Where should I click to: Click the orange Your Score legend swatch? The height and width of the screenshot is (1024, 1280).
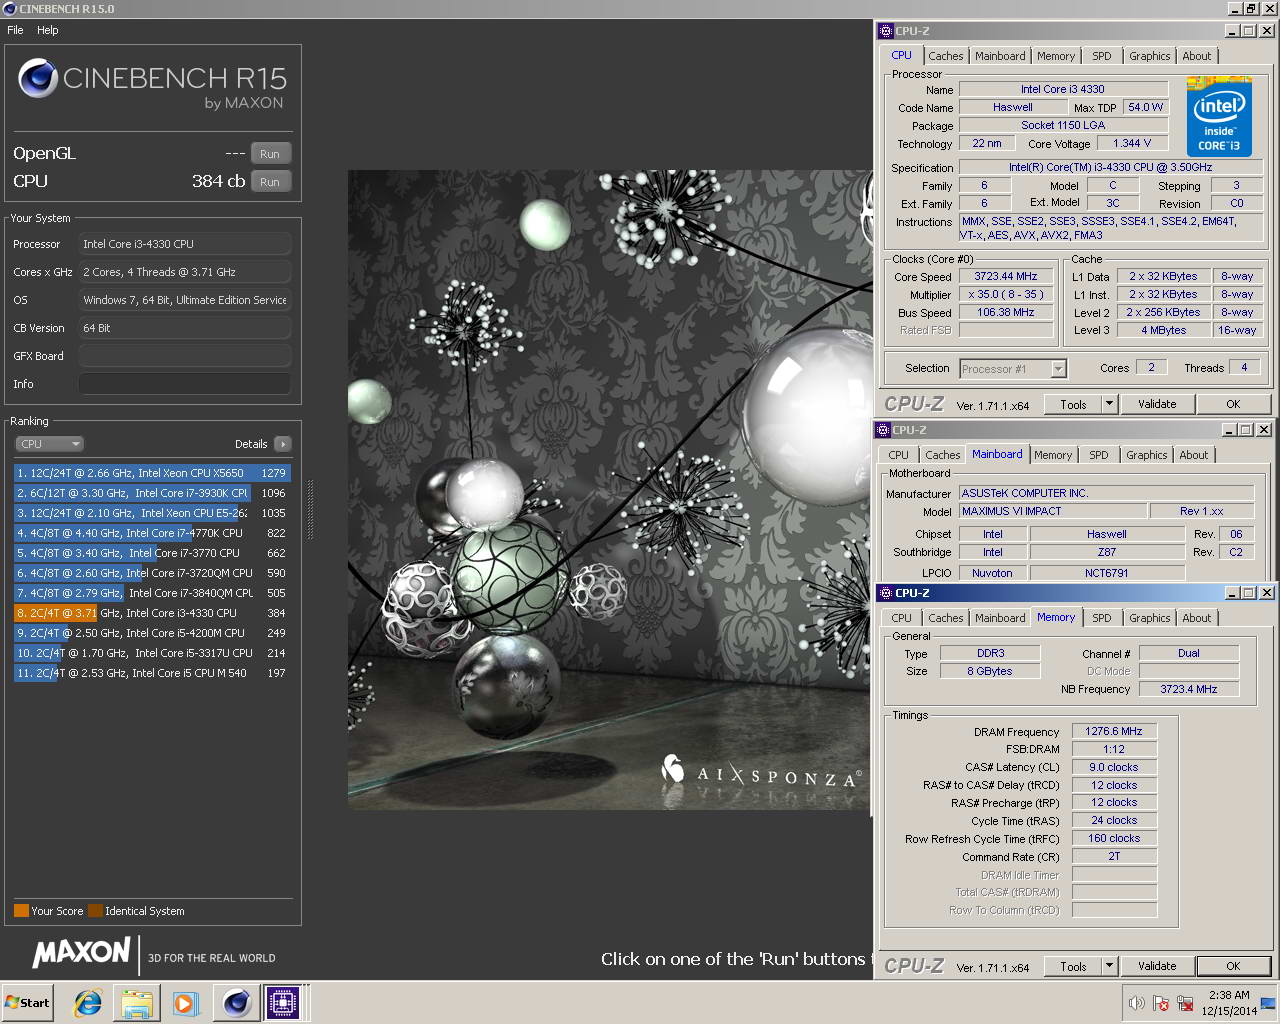tap(21, 911)
